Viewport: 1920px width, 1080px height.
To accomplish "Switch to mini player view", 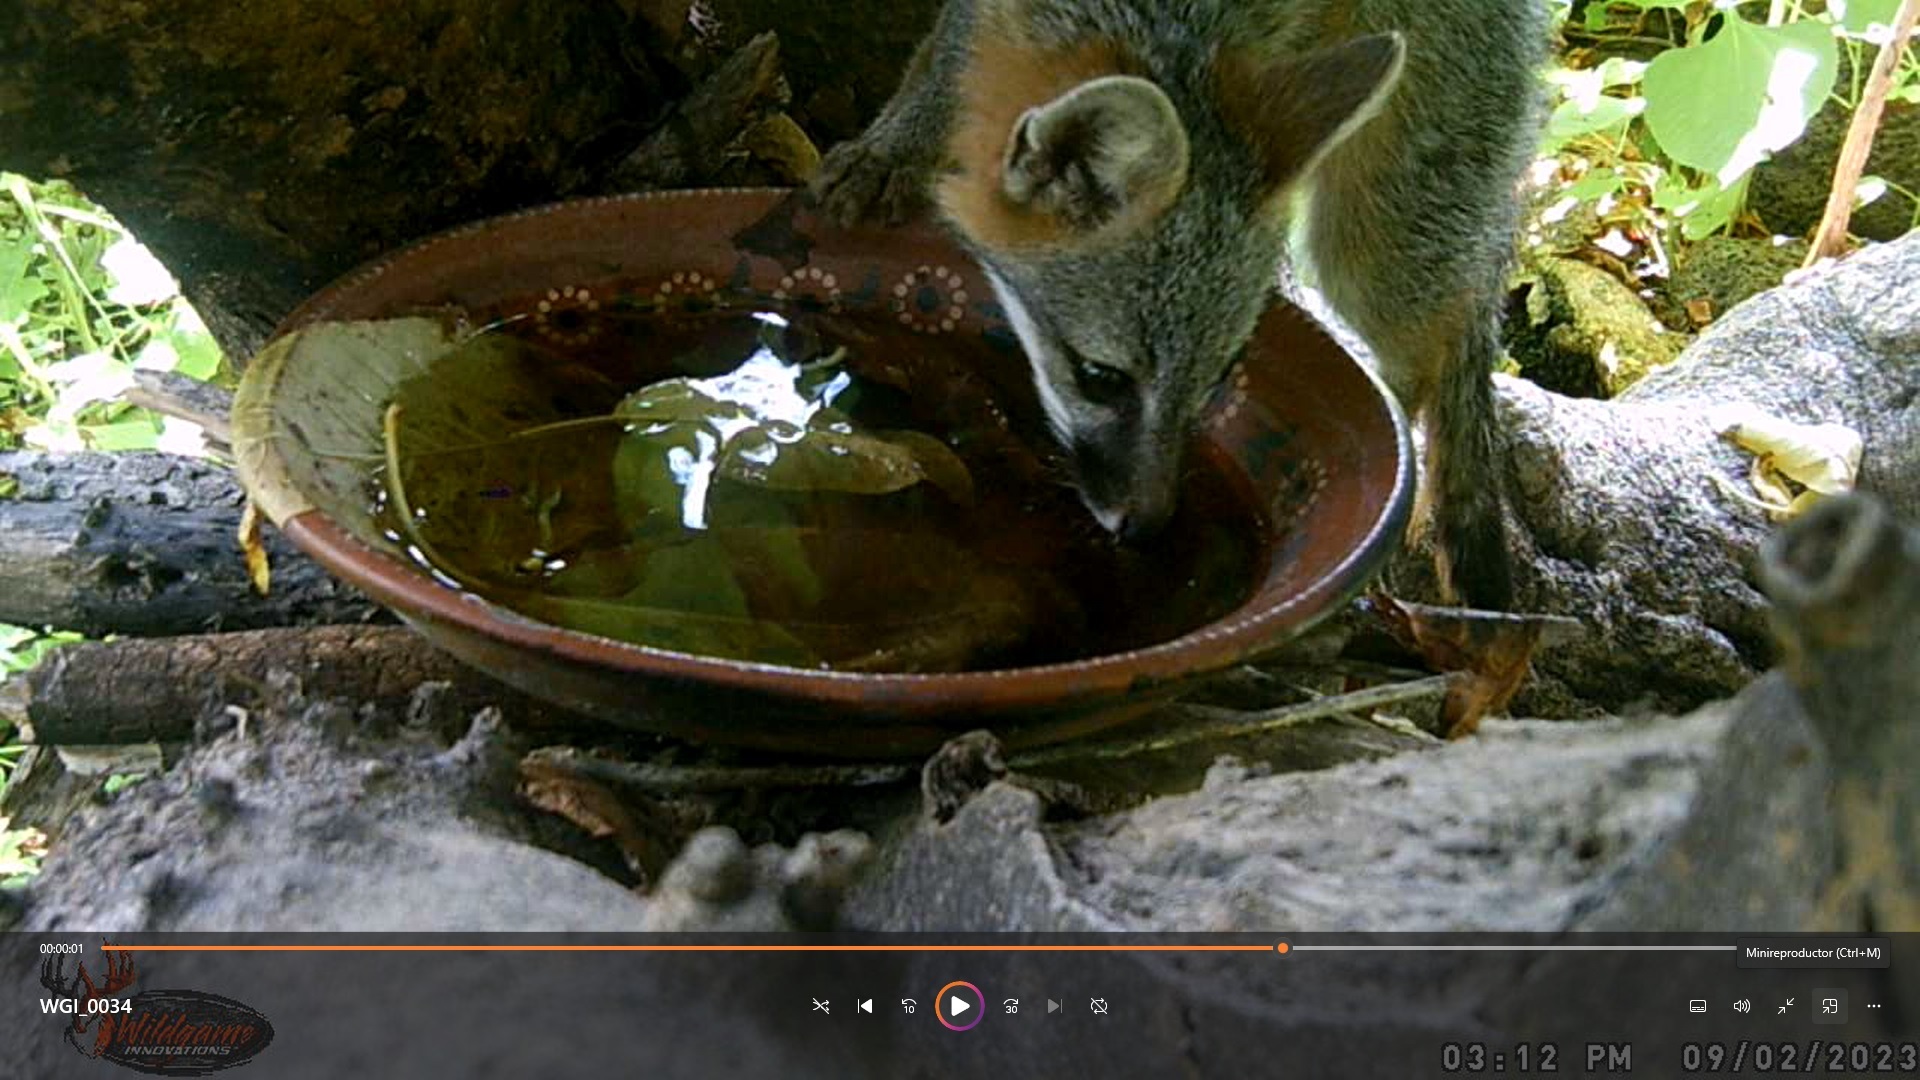I will (1830, 1006).
